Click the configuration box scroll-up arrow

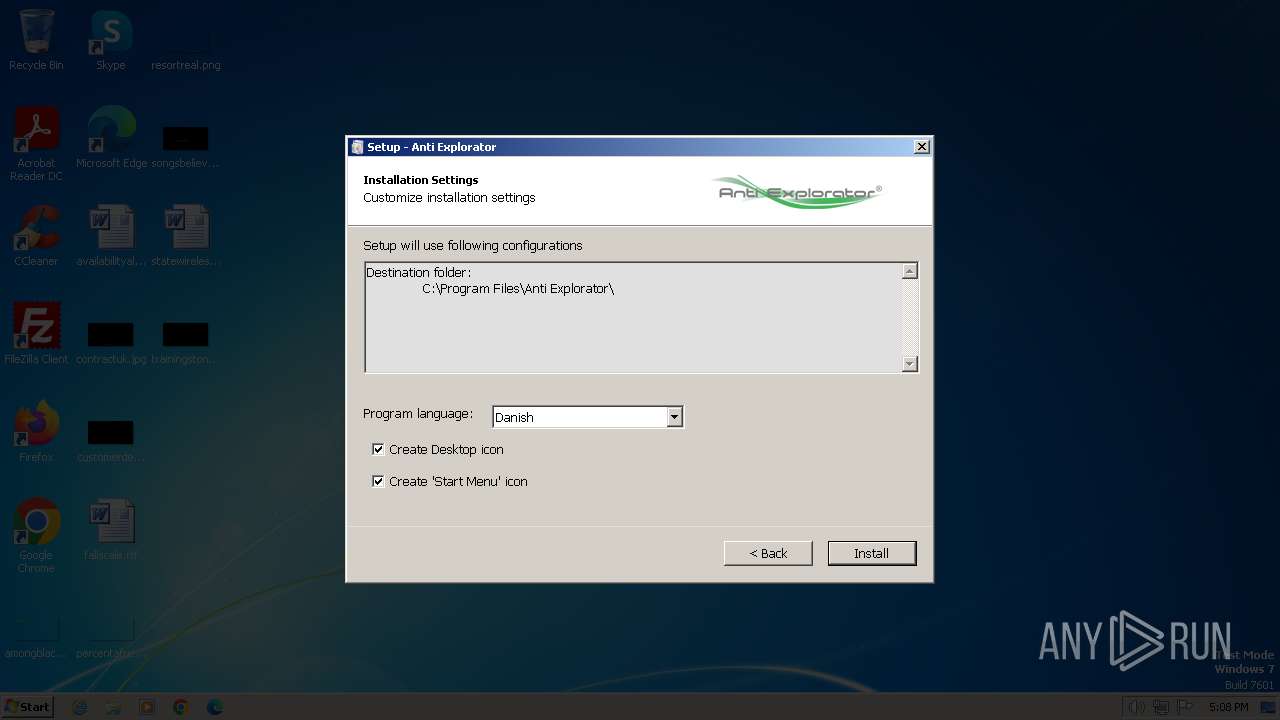[910, 271]
